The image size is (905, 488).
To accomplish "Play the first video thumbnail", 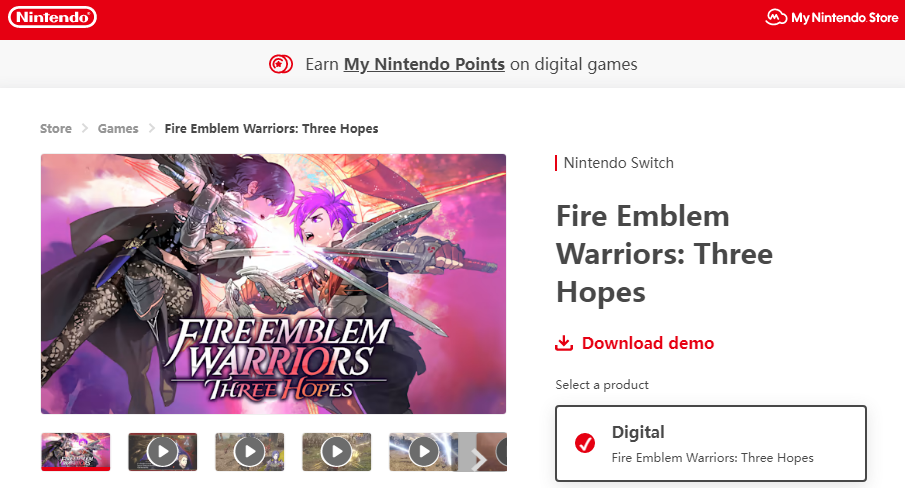I will (x=162, y=452).
